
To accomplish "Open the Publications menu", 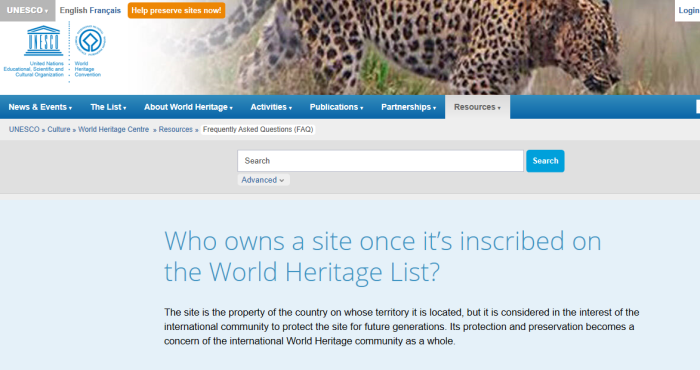I will 336,107.
